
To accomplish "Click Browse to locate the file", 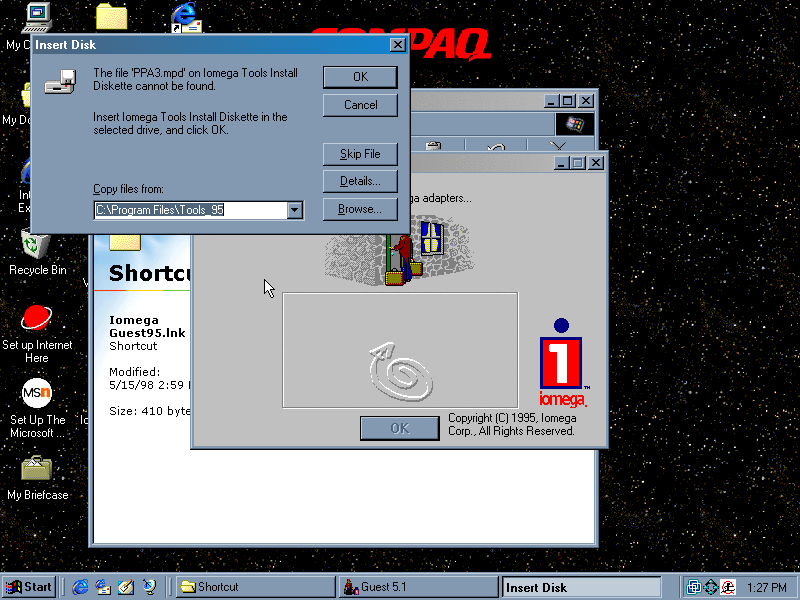I will pyautogui.click(x=360, y=209).
